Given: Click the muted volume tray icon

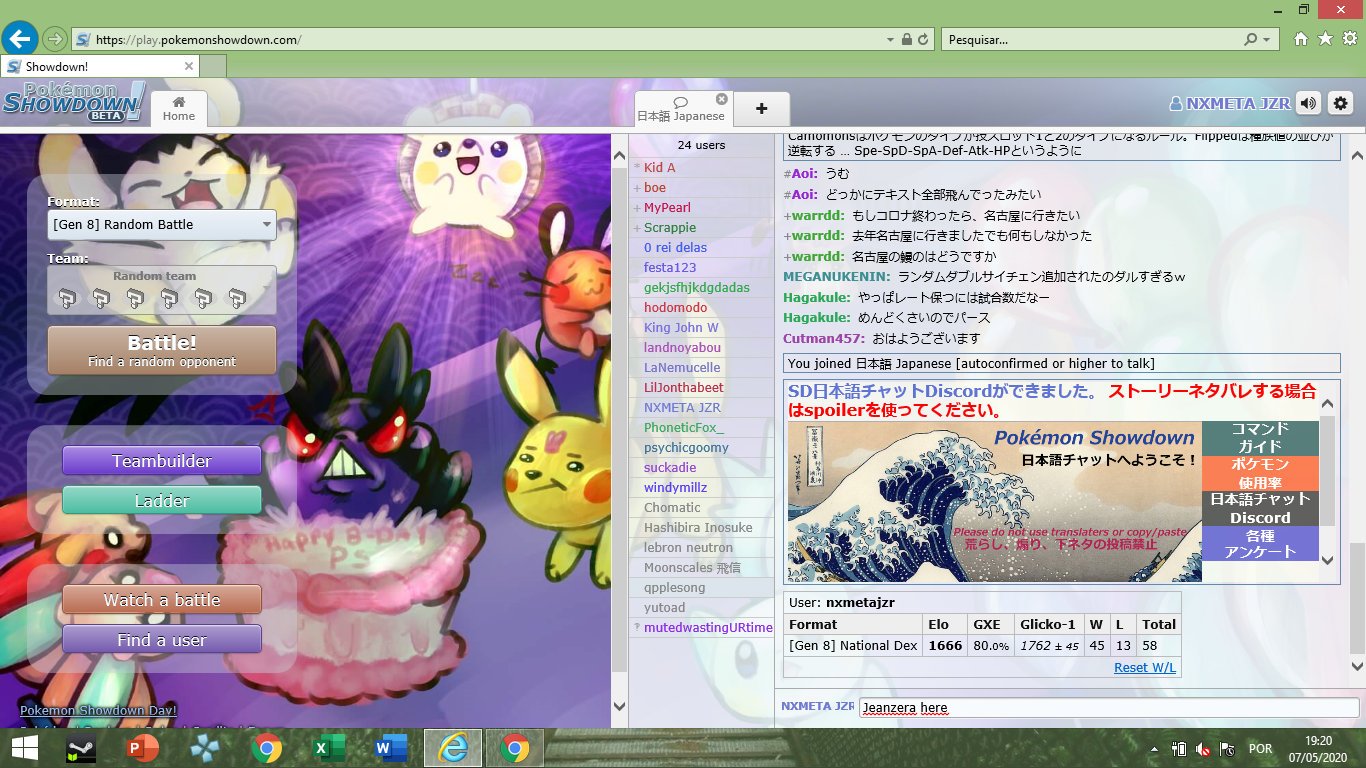Looking at the screenshot, I should [1203, 748].
